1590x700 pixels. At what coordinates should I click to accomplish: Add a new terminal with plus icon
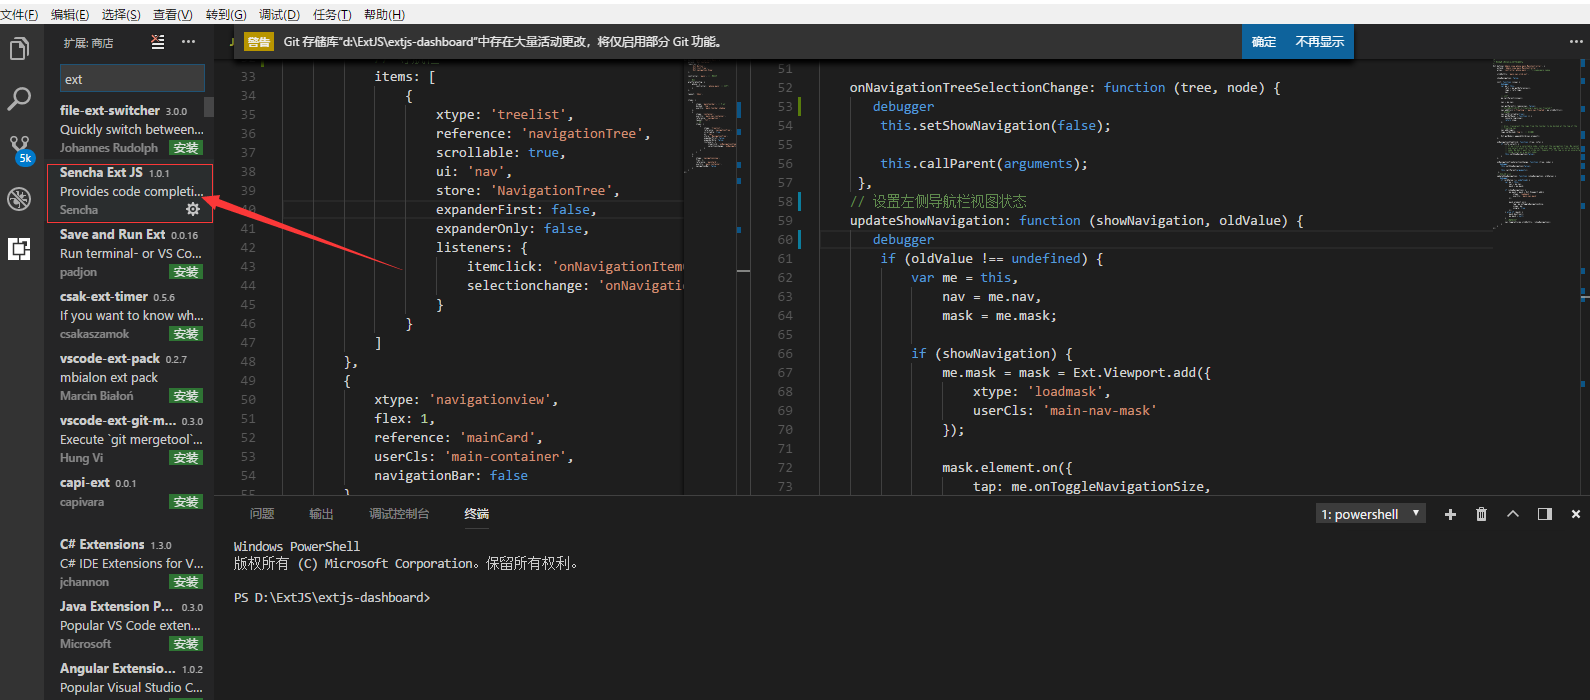(x=1450, y=514)
